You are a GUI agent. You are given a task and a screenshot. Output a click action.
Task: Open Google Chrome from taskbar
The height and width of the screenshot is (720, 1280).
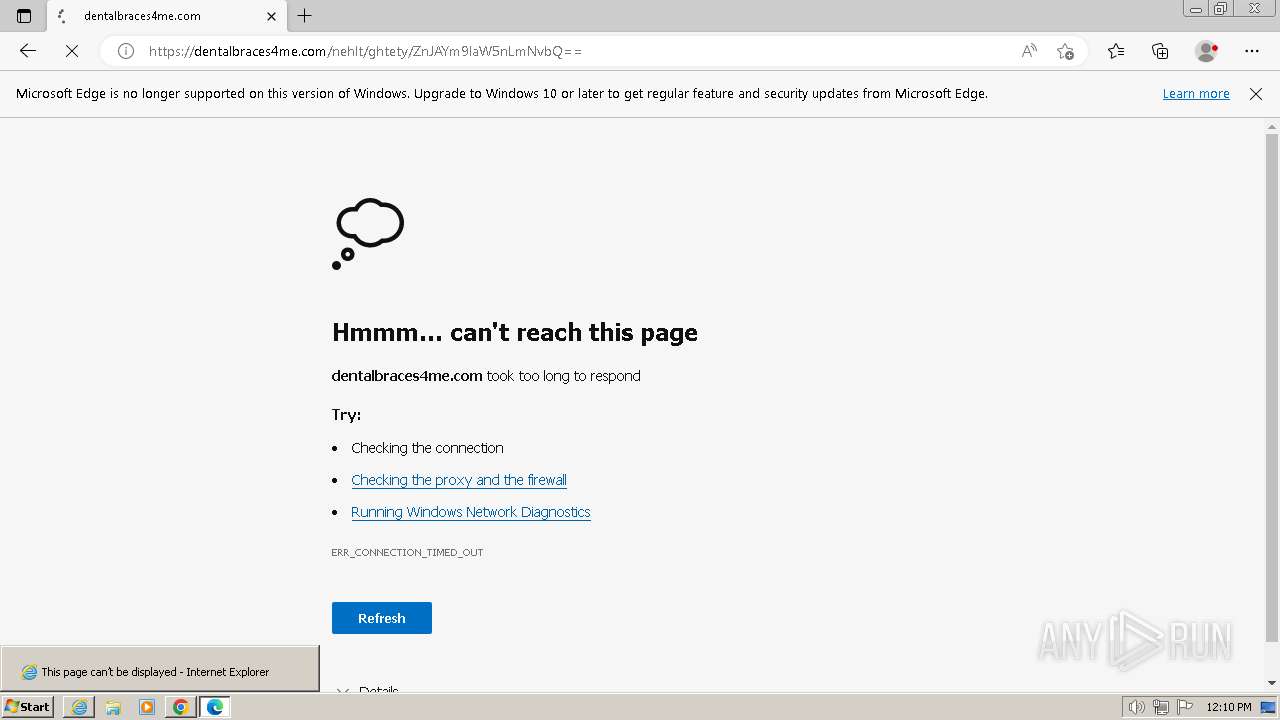pyautogui.click(x=181, y=707)
